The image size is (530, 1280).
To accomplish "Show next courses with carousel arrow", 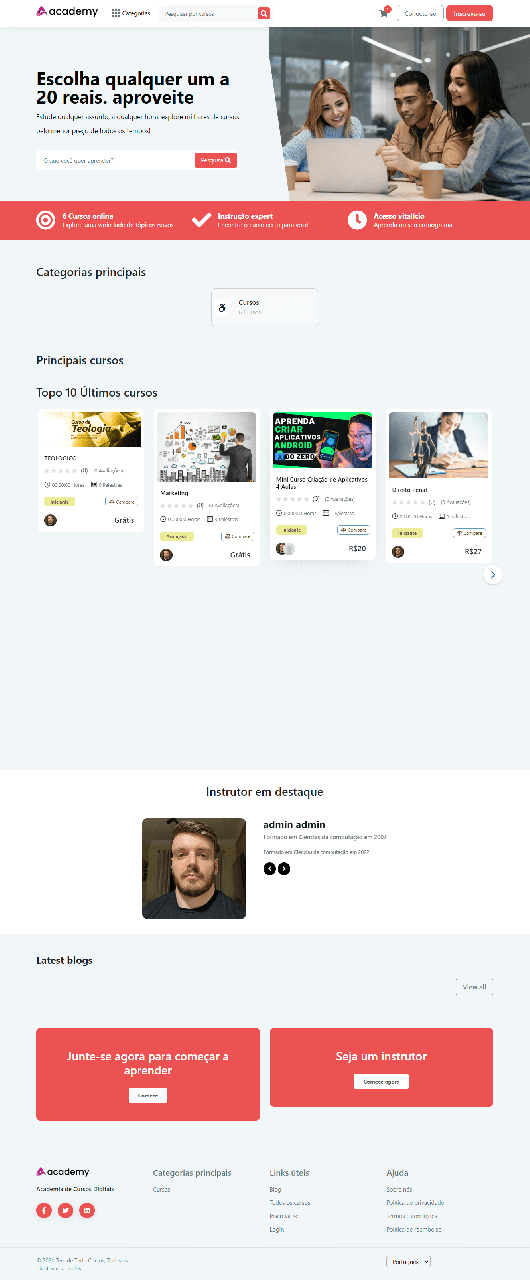I will [x=492, y=575].
